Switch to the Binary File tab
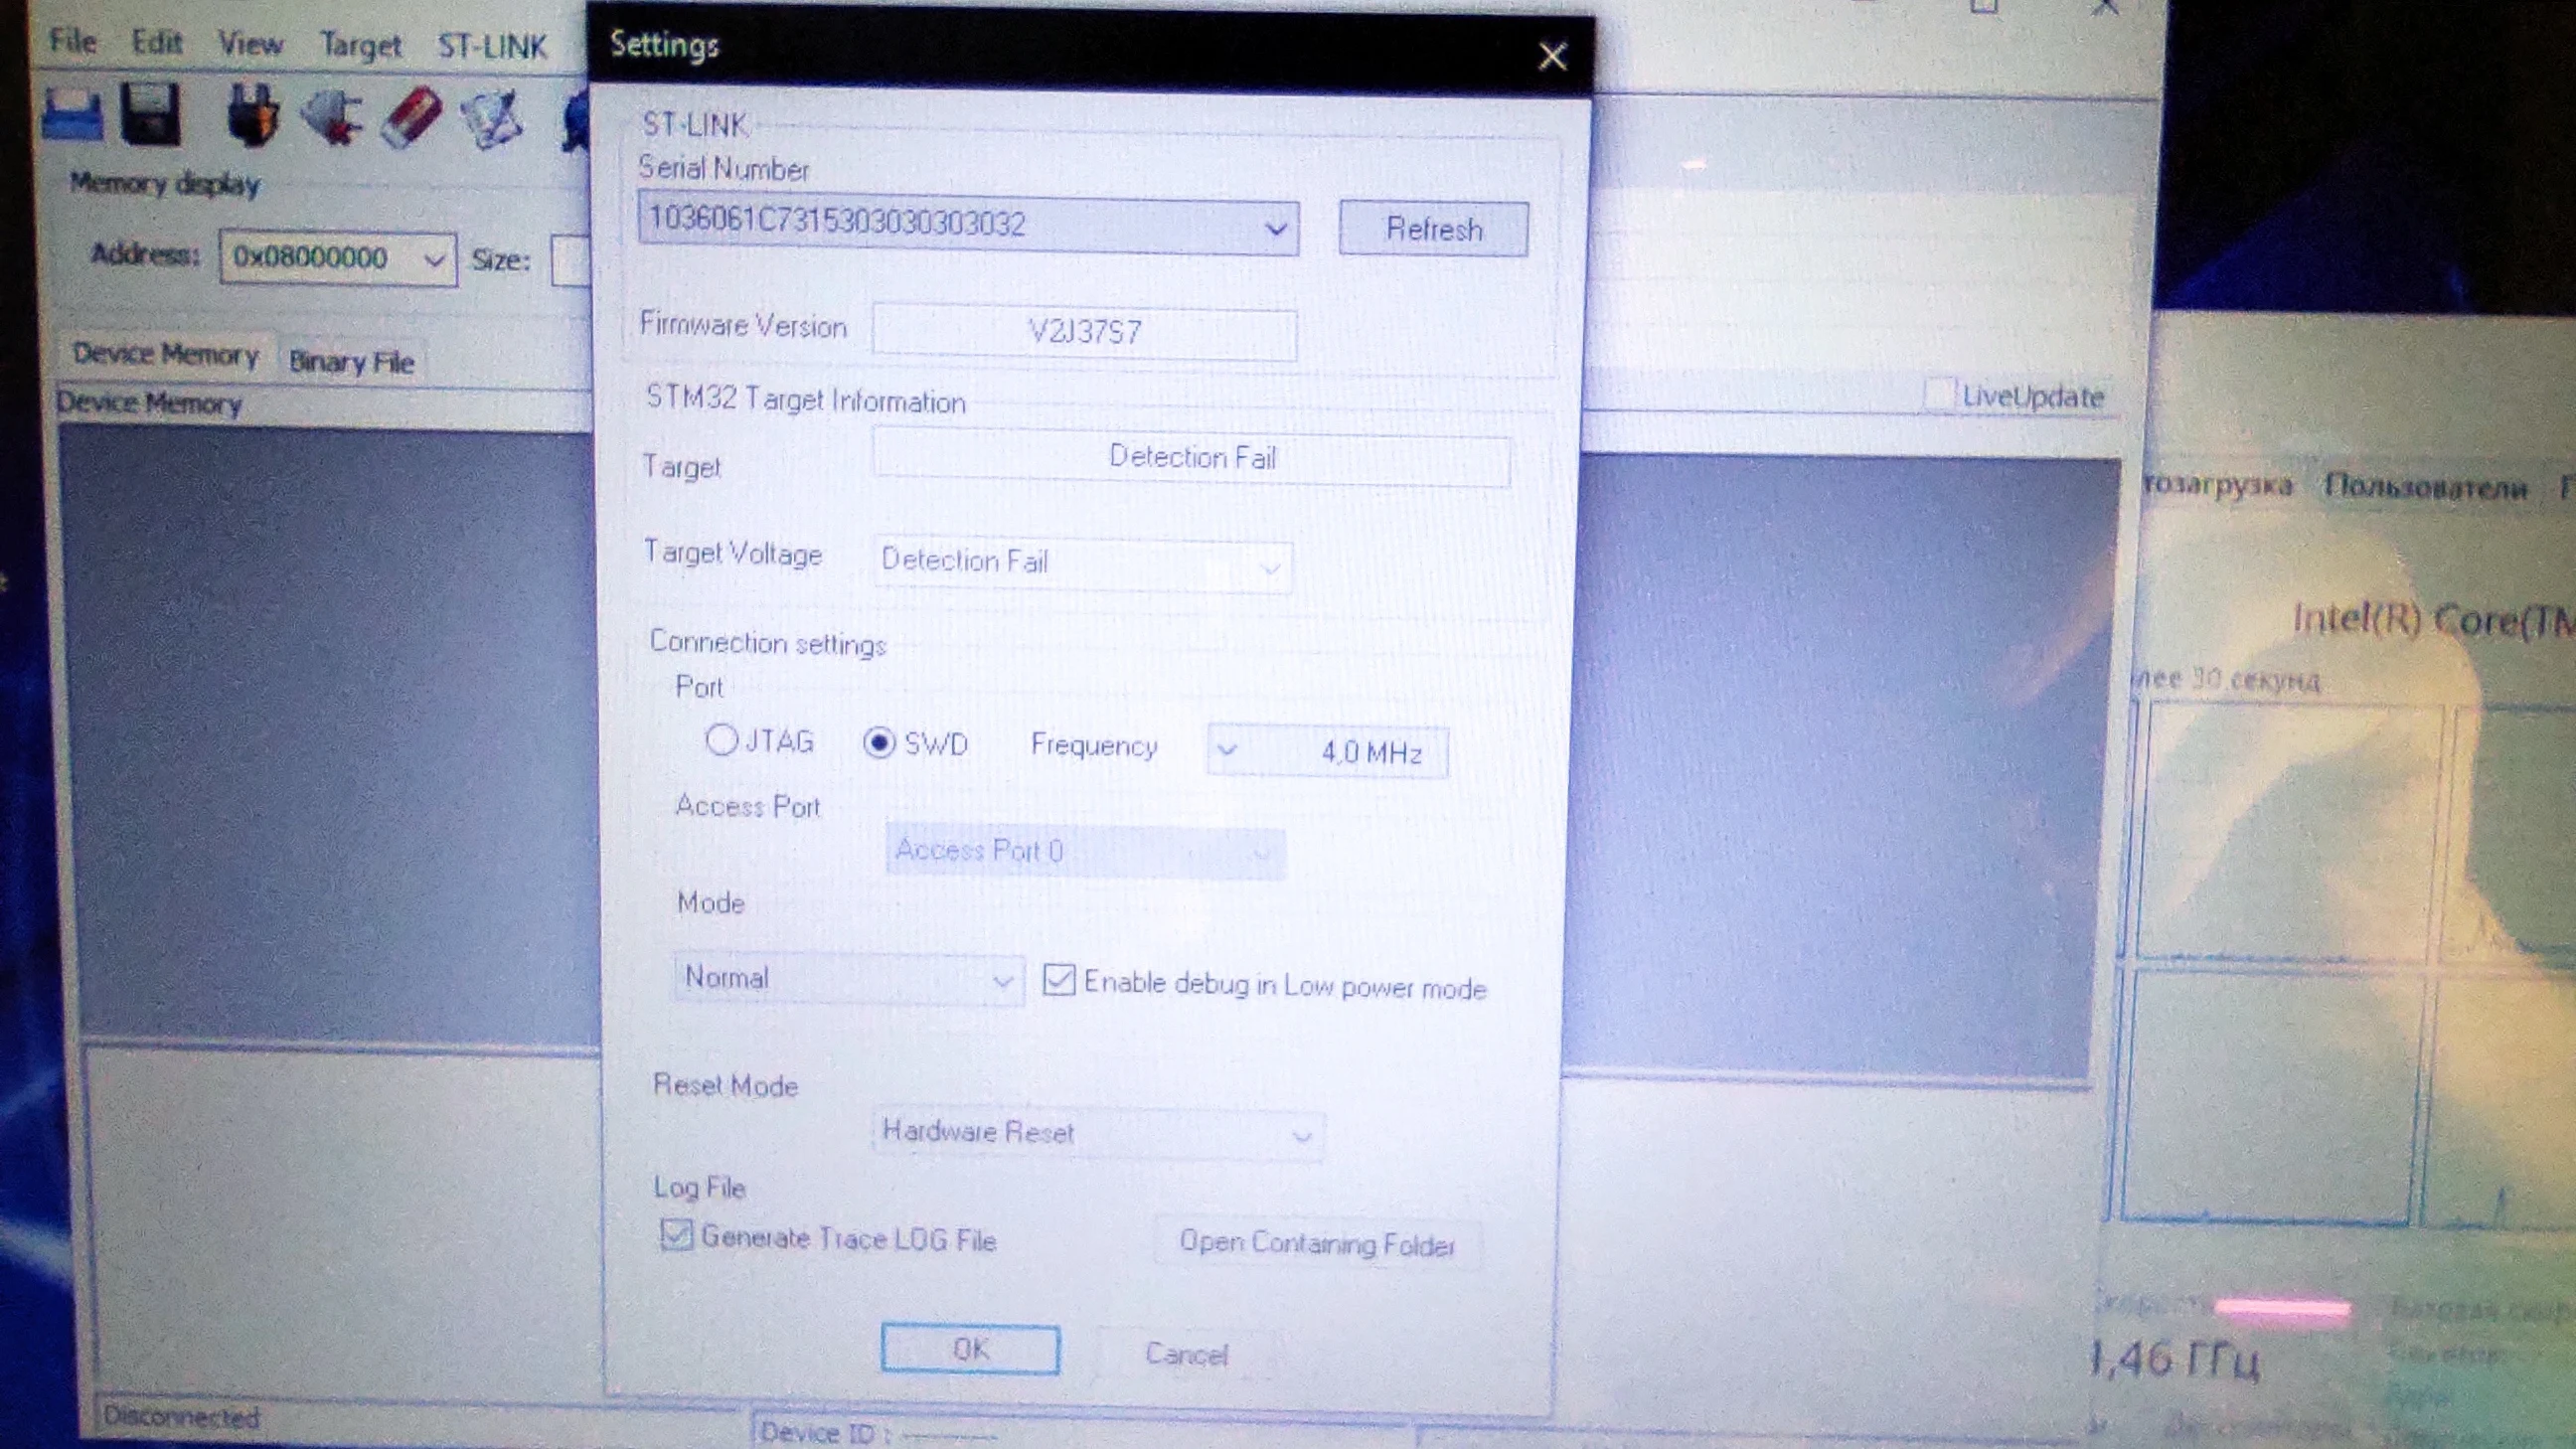 pyautogui.click(x=351, y=362)
